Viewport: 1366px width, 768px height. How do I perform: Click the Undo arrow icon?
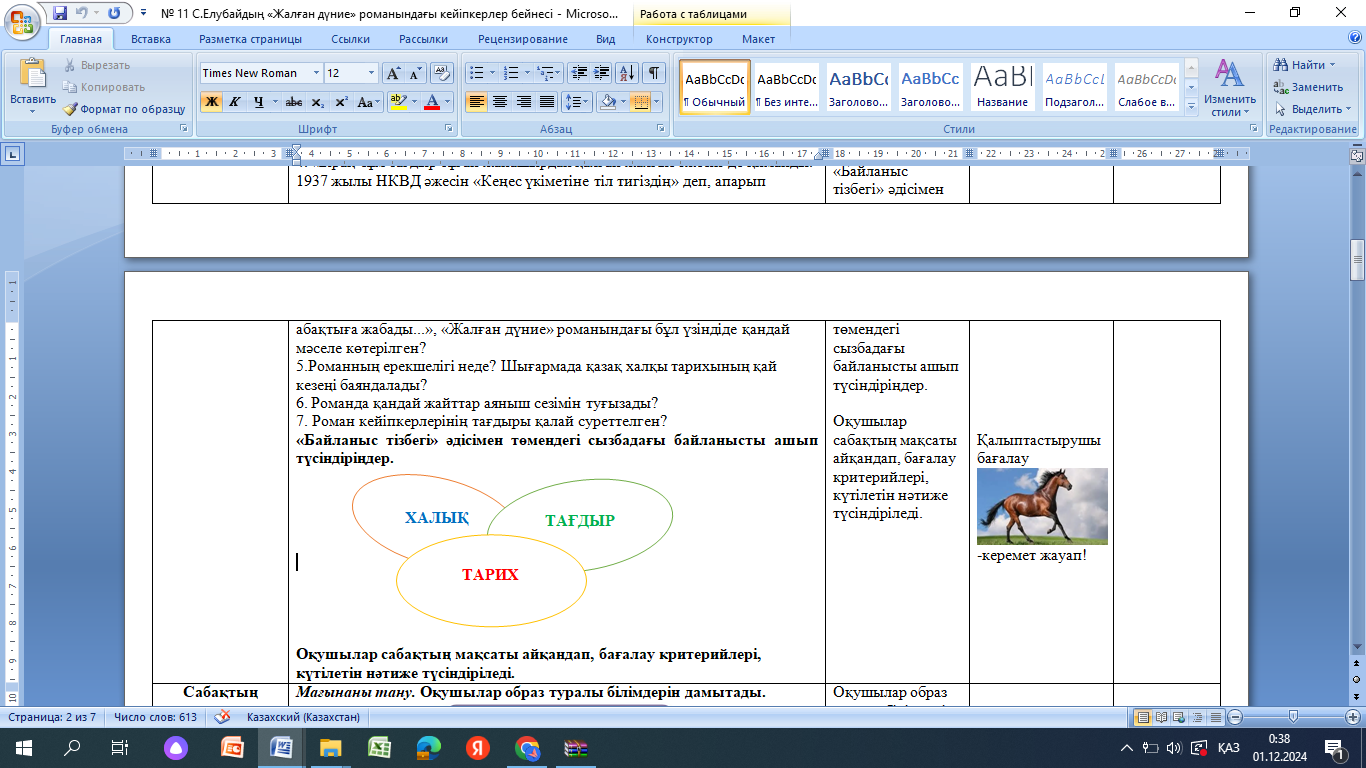[x=83, y=13]
